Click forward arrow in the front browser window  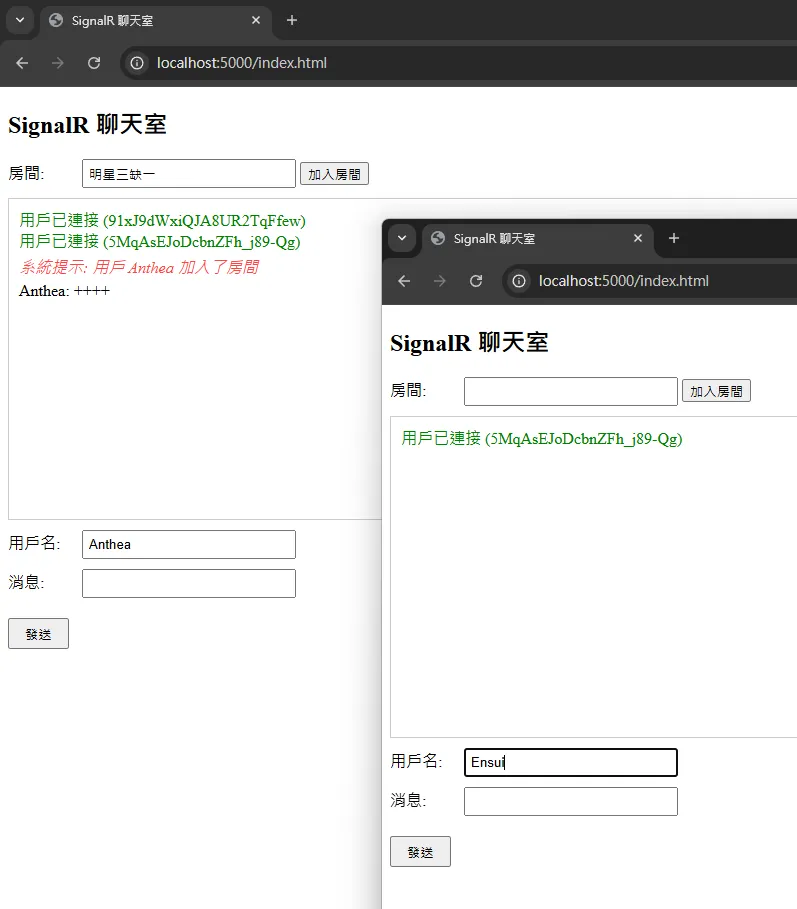coord(440,281)
